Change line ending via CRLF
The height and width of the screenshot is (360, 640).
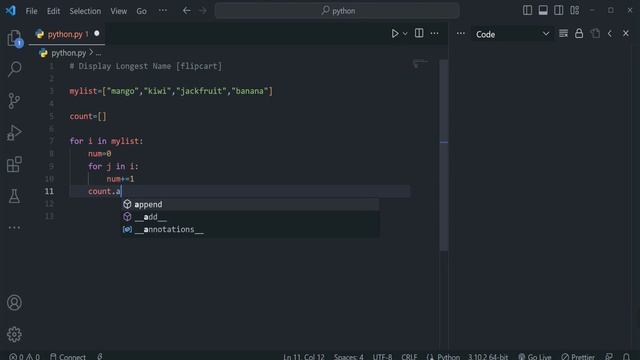tap(409, 356)
